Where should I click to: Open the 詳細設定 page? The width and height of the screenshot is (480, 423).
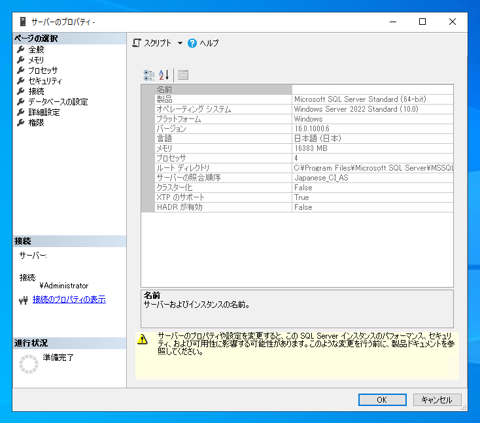pos(44,112)
